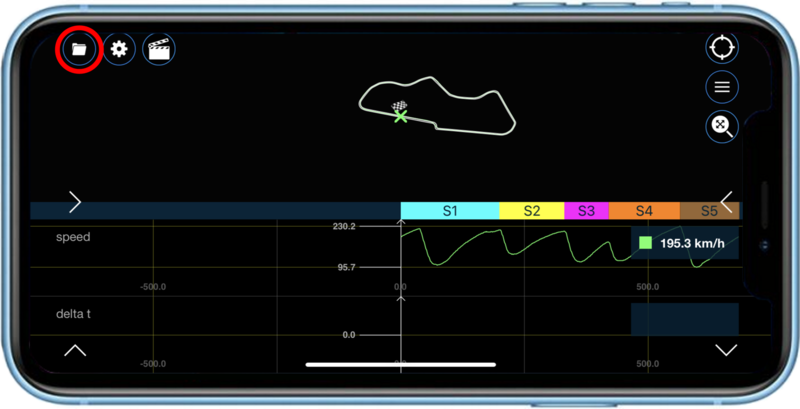Tap the crosshair target icon
800x409 pixels.
coord(722,47)
